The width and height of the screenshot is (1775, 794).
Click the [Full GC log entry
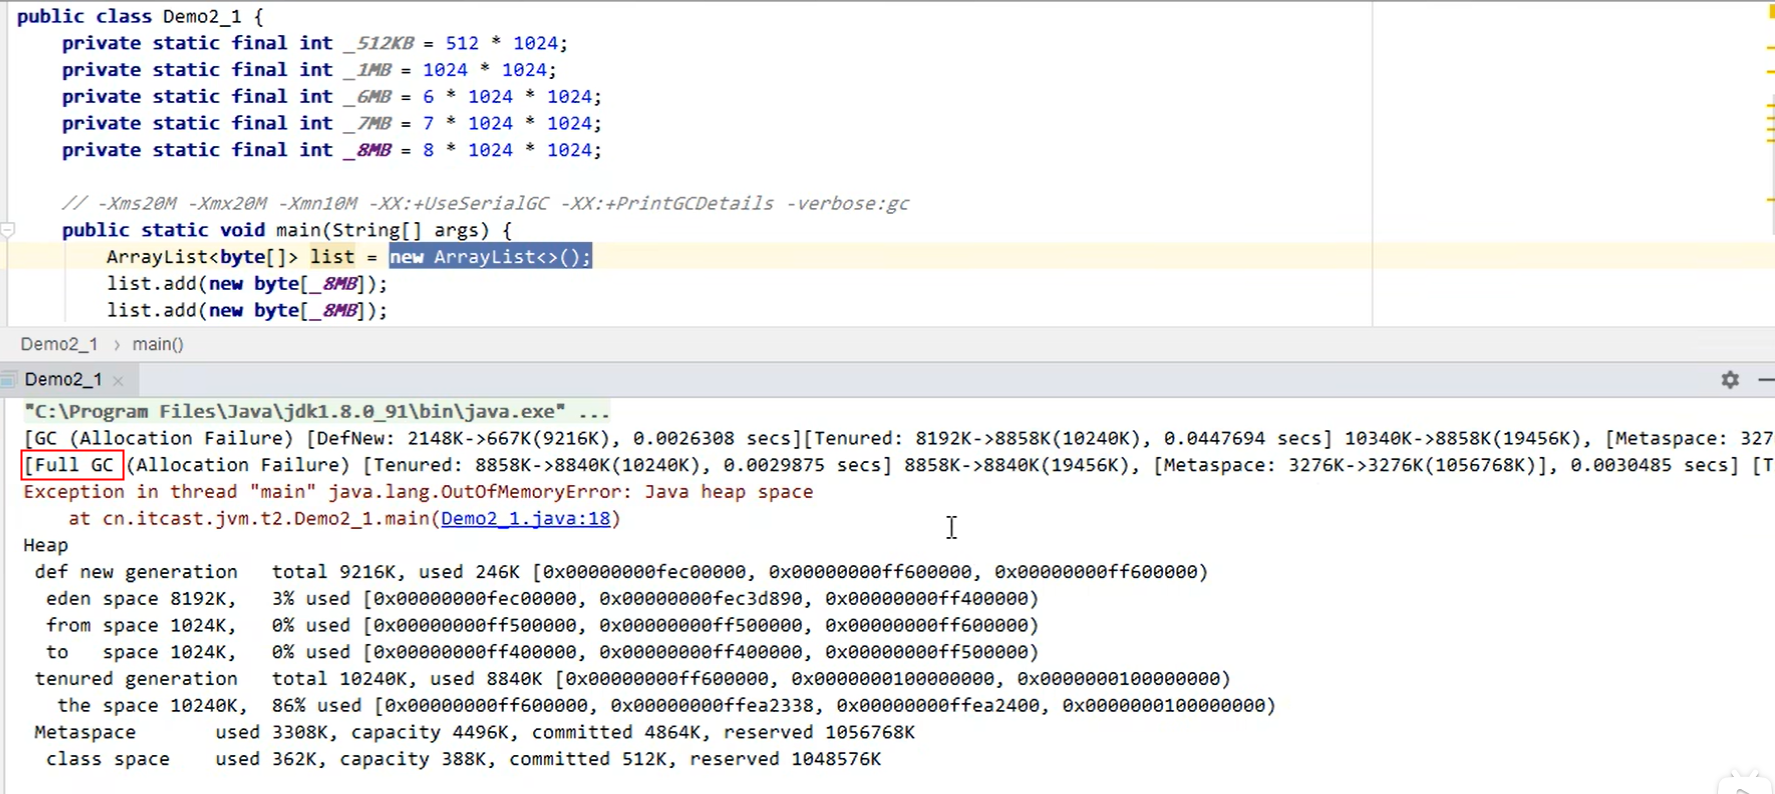(x=73, y=465)
